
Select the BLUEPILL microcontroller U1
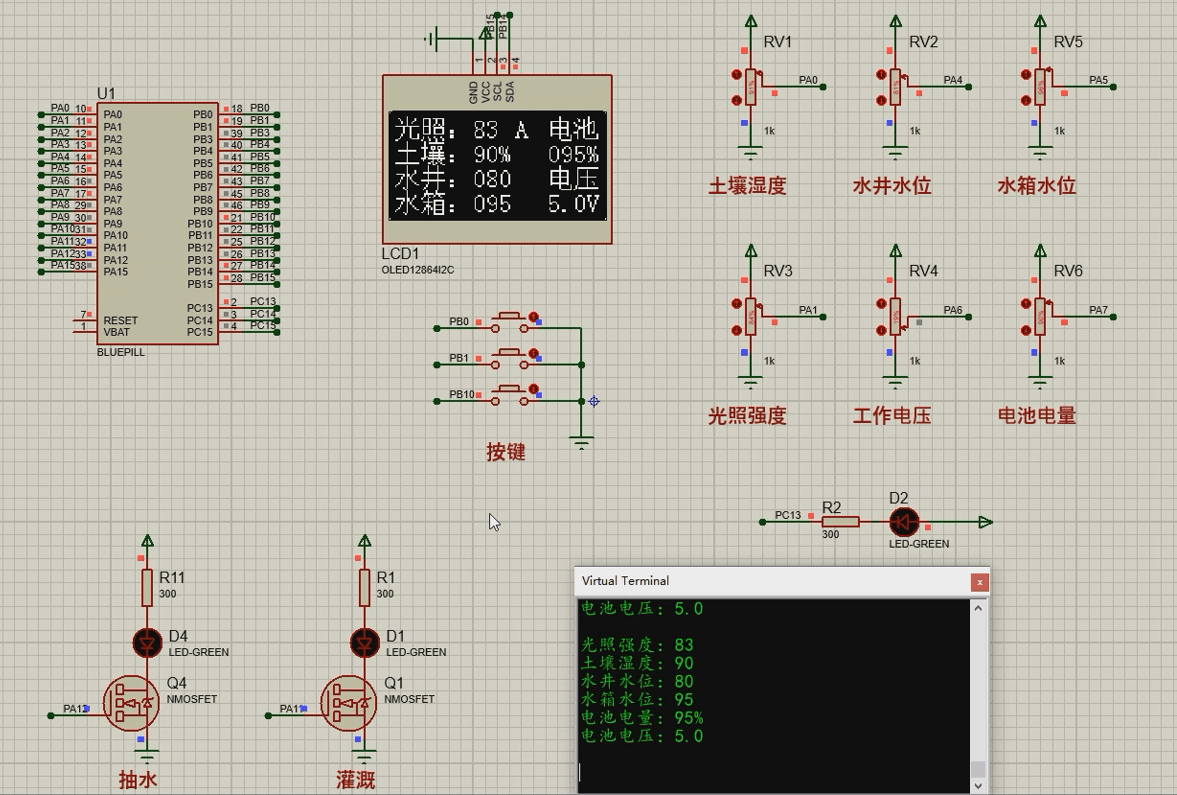coord(157,222)
